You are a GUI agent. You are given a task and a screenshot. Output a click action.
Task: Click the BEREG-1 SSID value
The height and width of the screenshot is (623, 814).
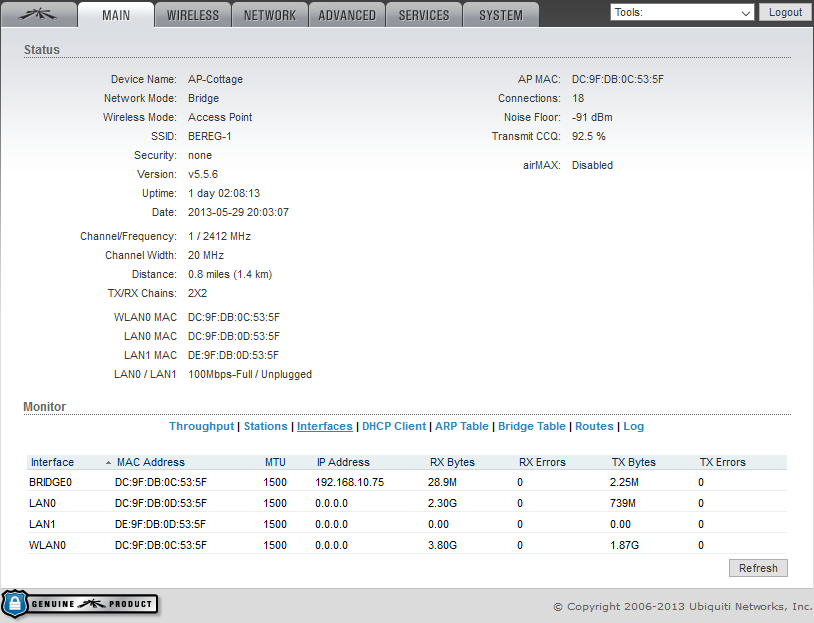click(x=210, y=136)
